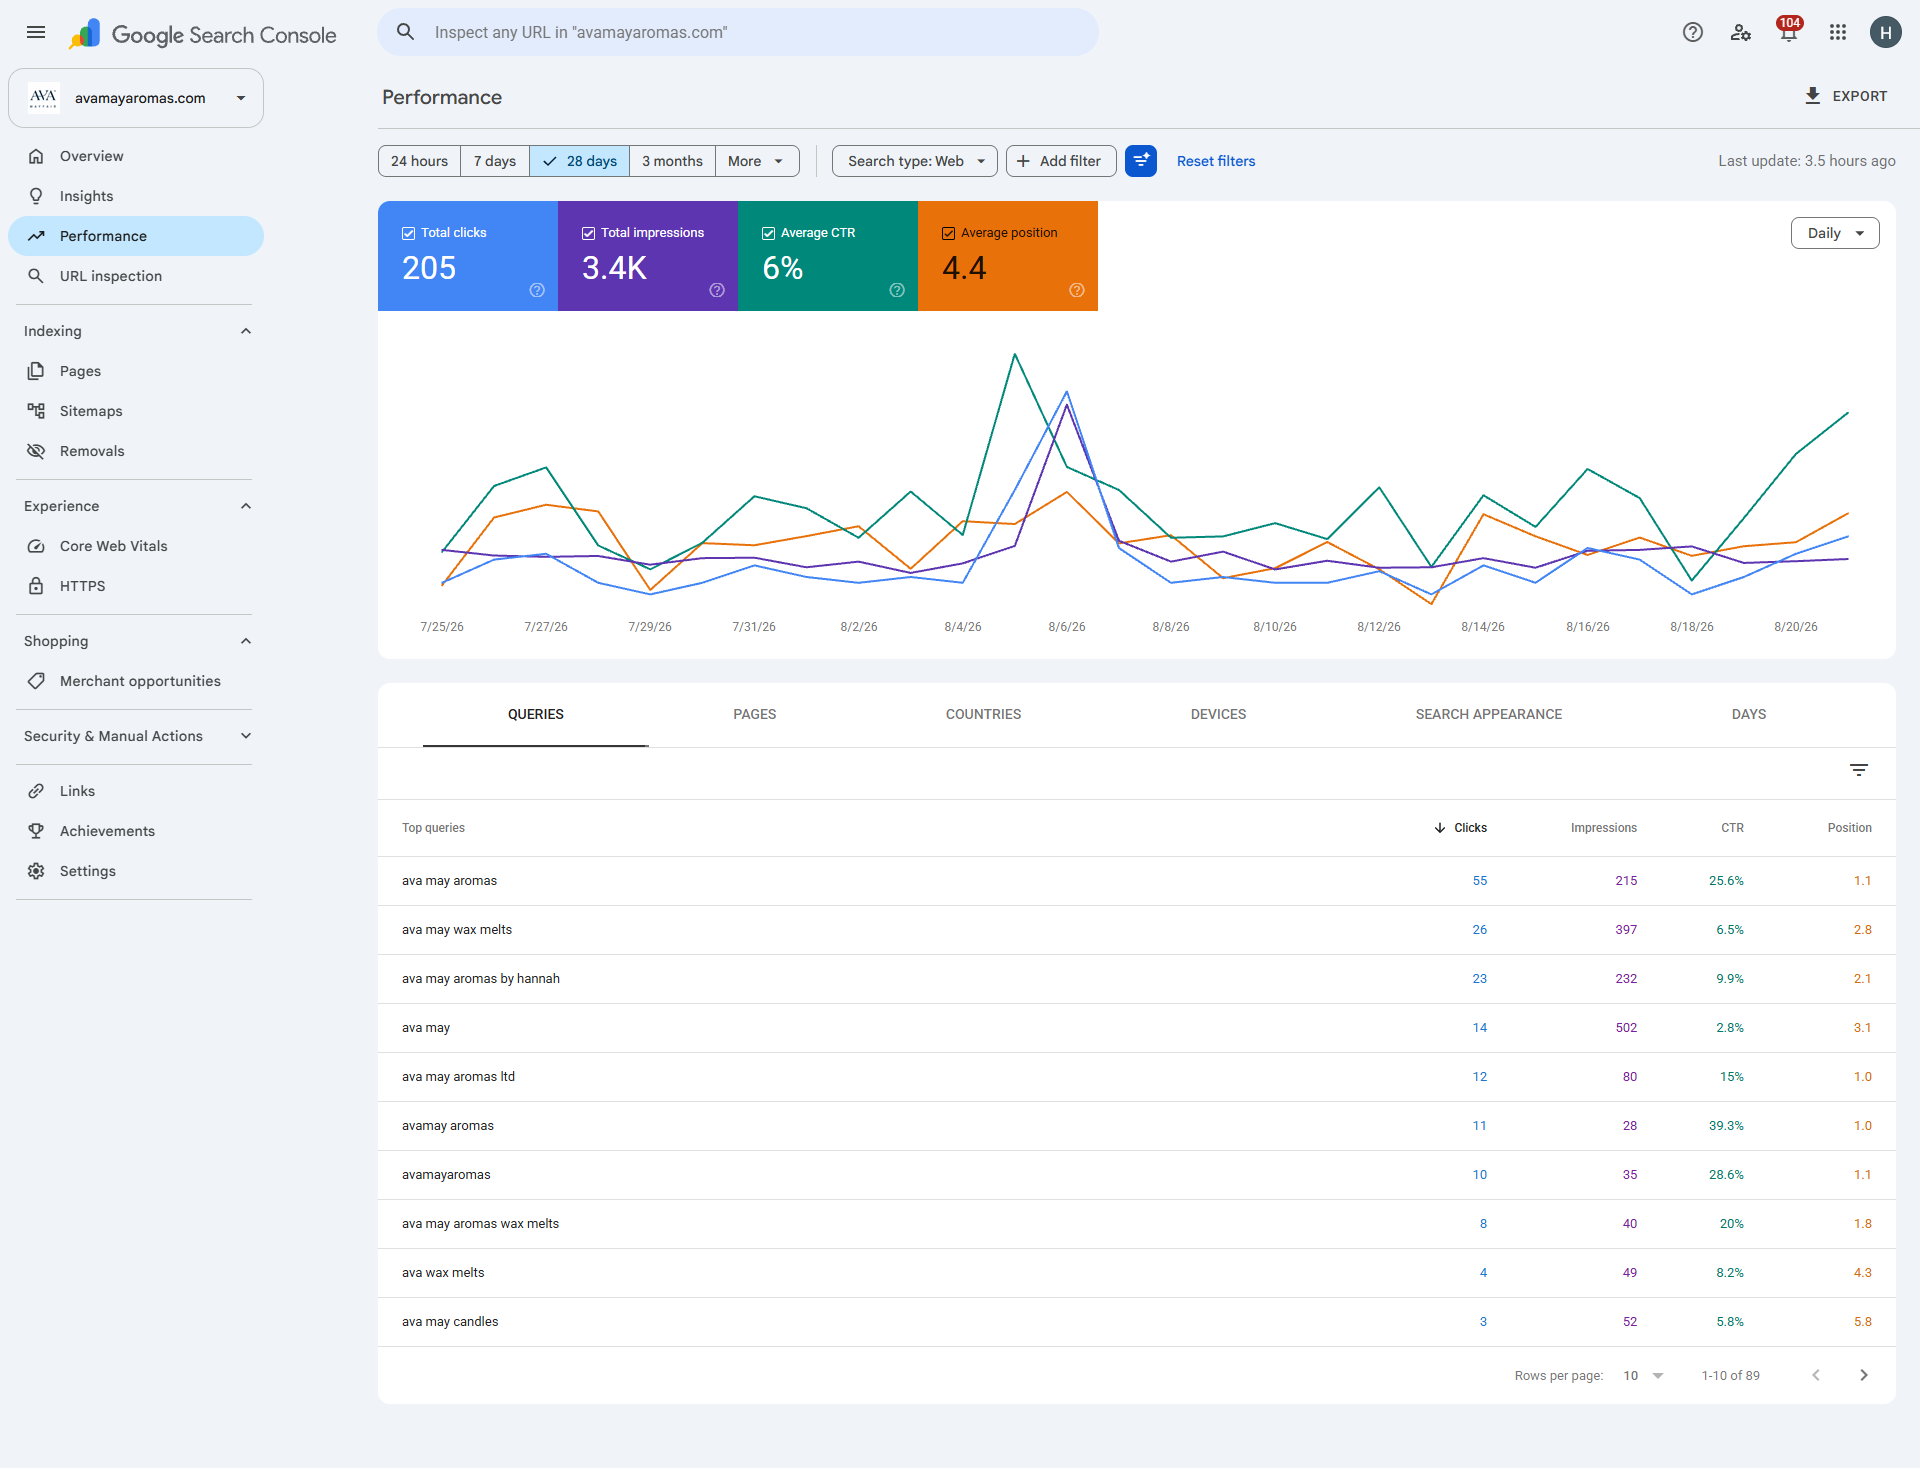Image resolution: width=1920 pixels, height=1468 pixels.
Task: Switch to the Pages tab
Action: tap(755, 714)
